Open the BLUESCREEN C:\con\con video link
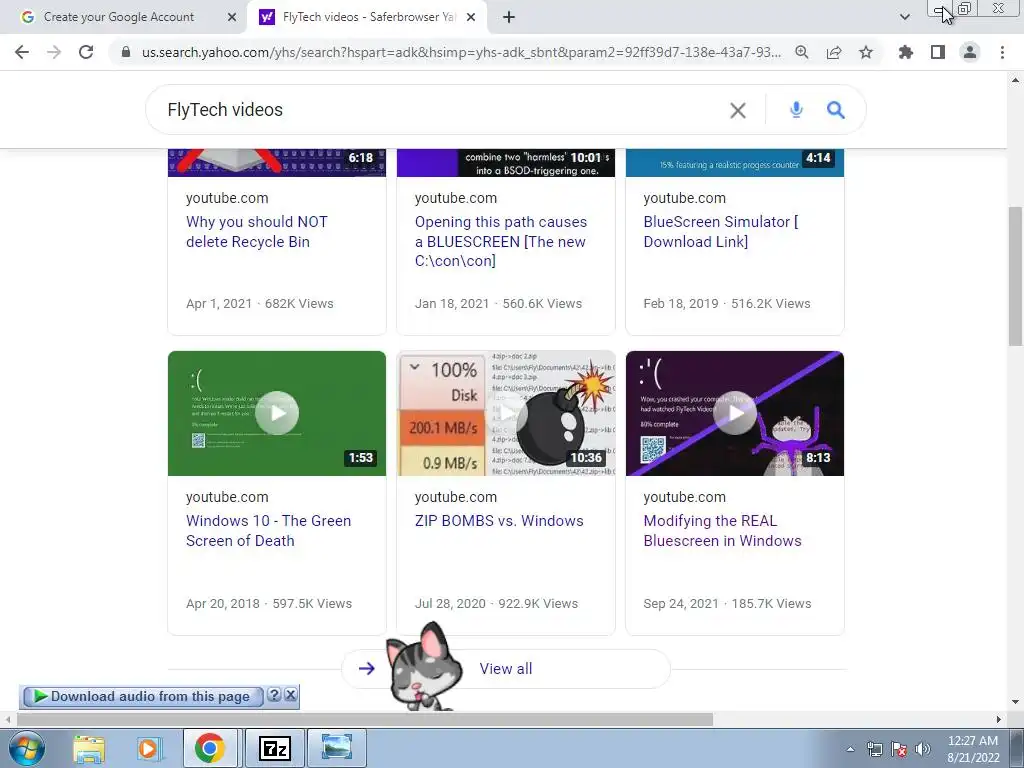 point(501,242)
